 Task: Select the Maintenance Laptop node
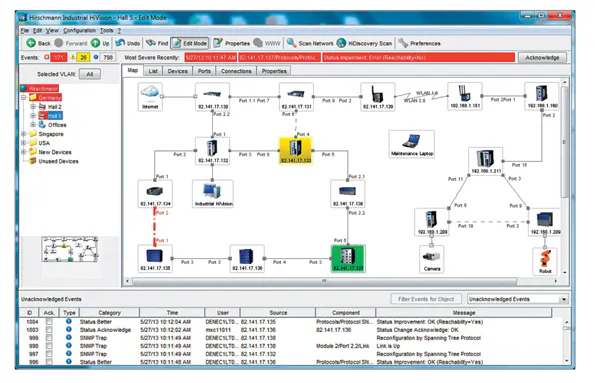coord(412,144)
